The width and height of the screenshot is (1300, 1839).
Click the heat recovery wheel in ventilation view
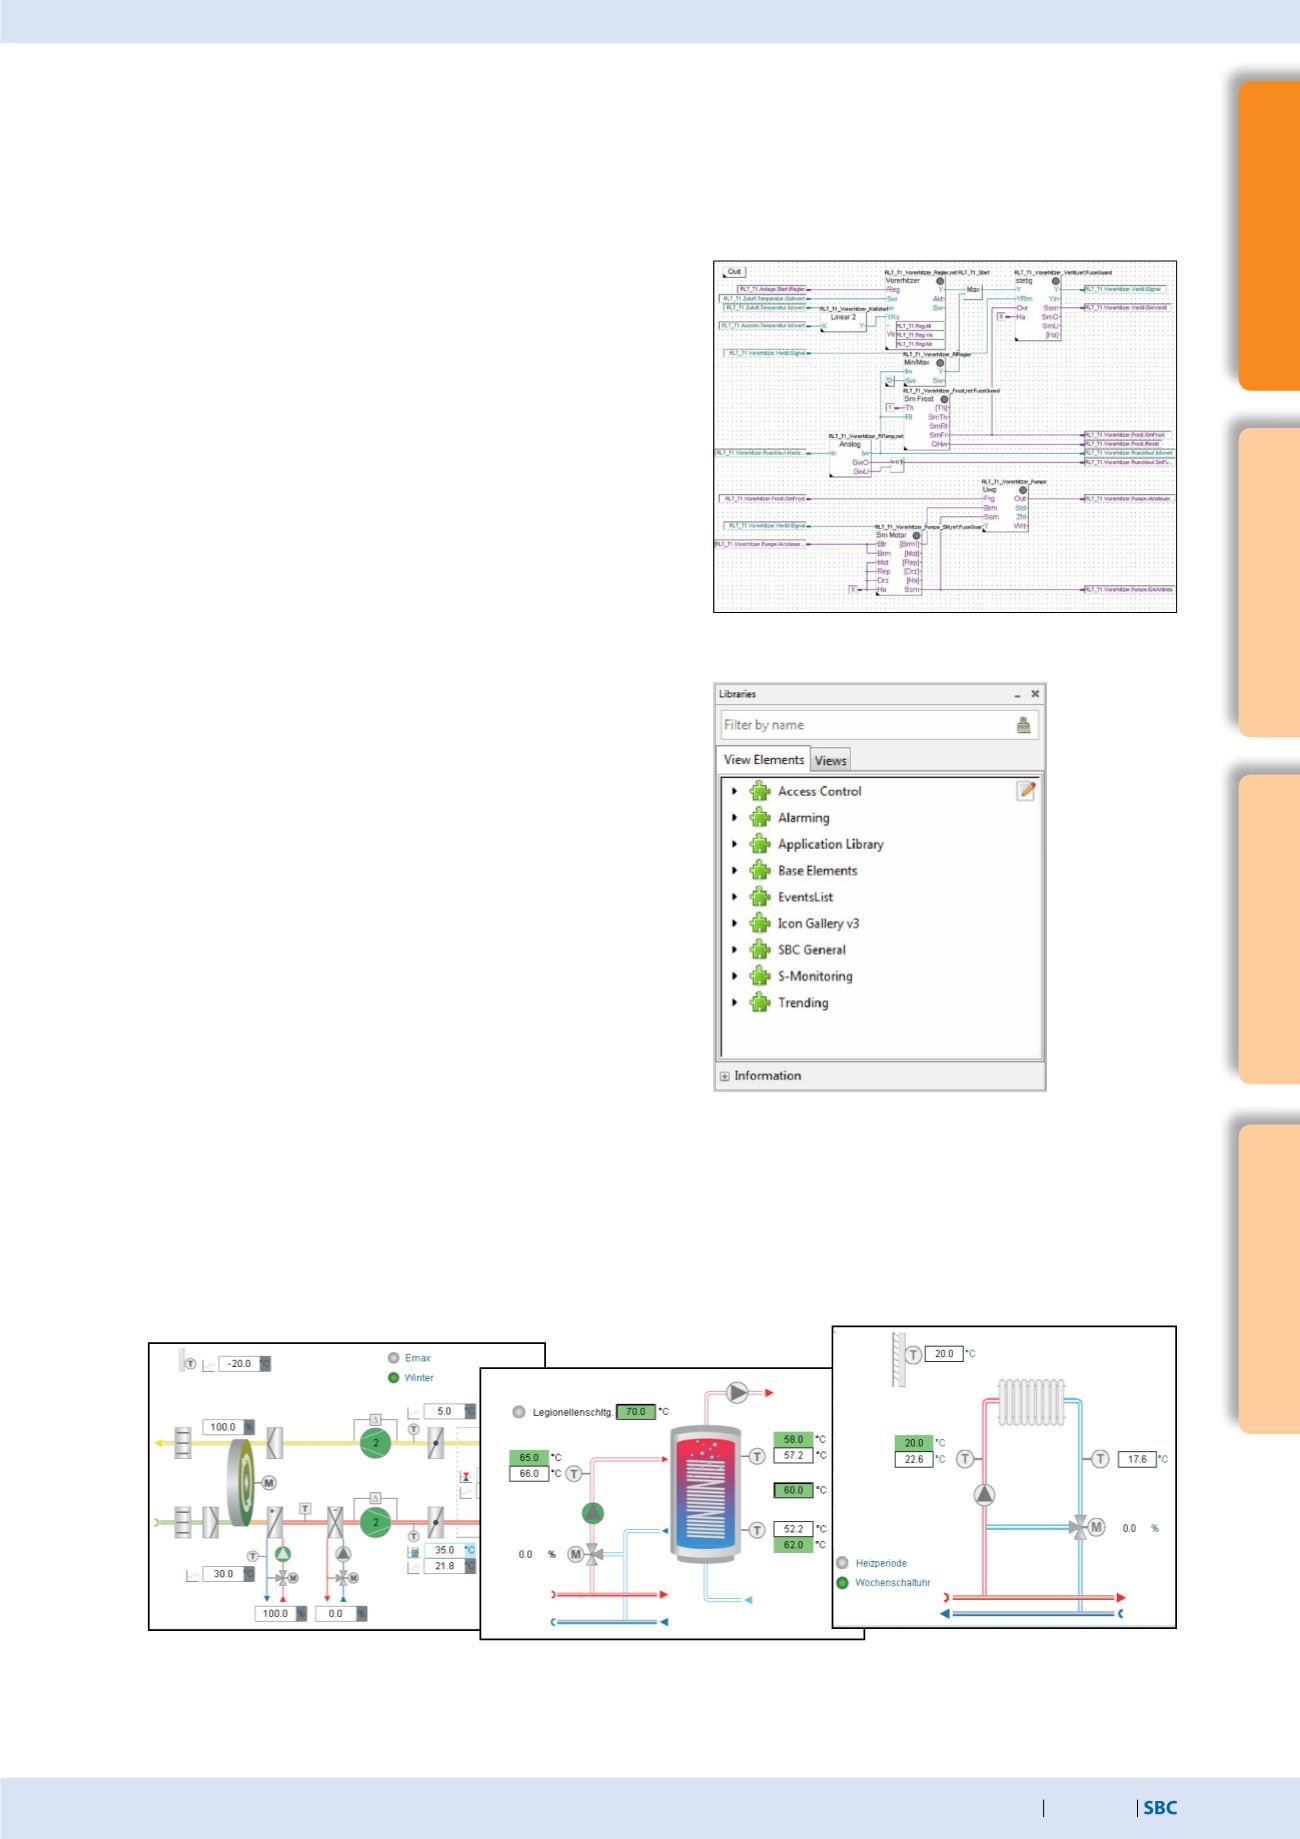pyautogui.click(x=241, y=1482)
